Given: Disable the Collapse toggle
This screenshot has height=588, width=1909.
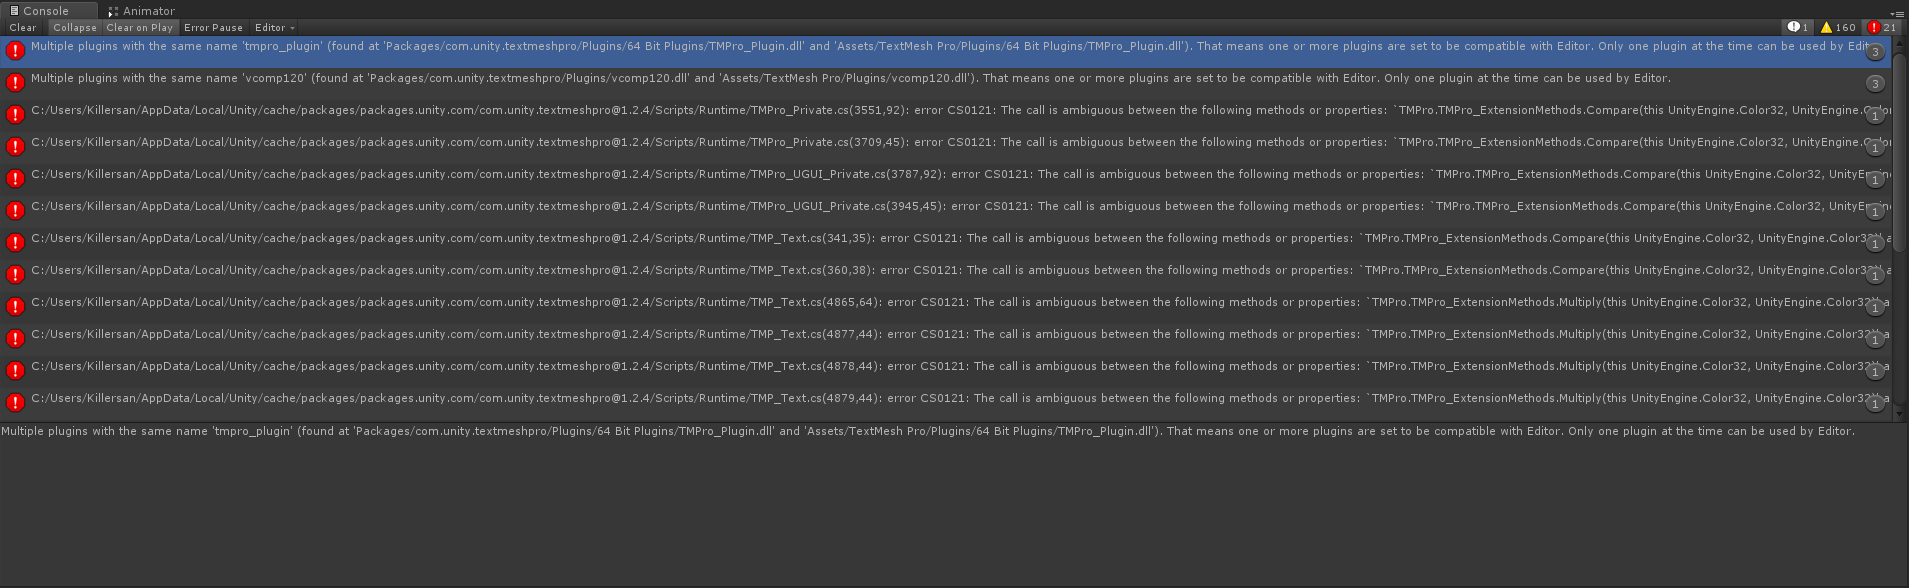Looking at the screenshot, I should click(x=75, y=28).
